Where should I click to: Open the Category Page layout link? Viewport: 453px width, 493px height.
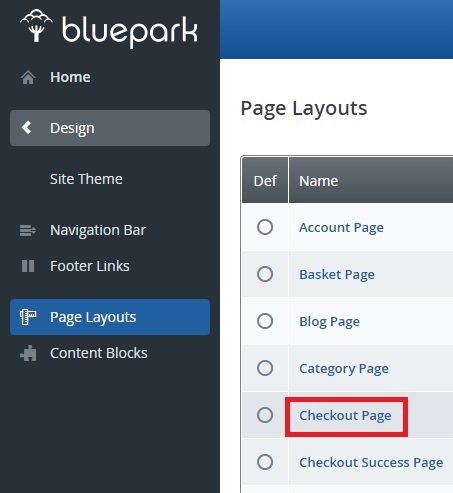tap(344, 369)
